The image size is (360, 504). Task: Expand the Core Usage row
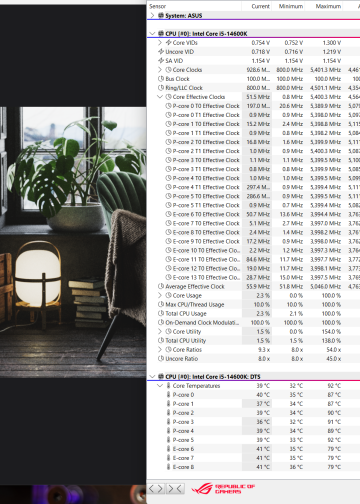point(160,295)
